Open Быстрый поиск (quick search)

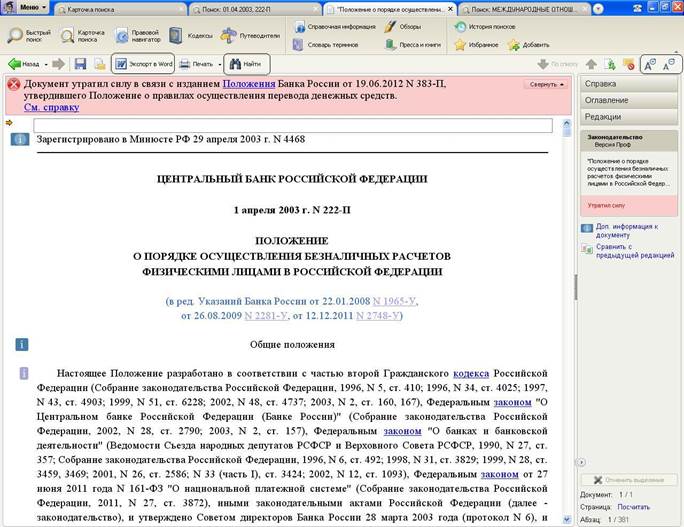(x=25, y=36)
